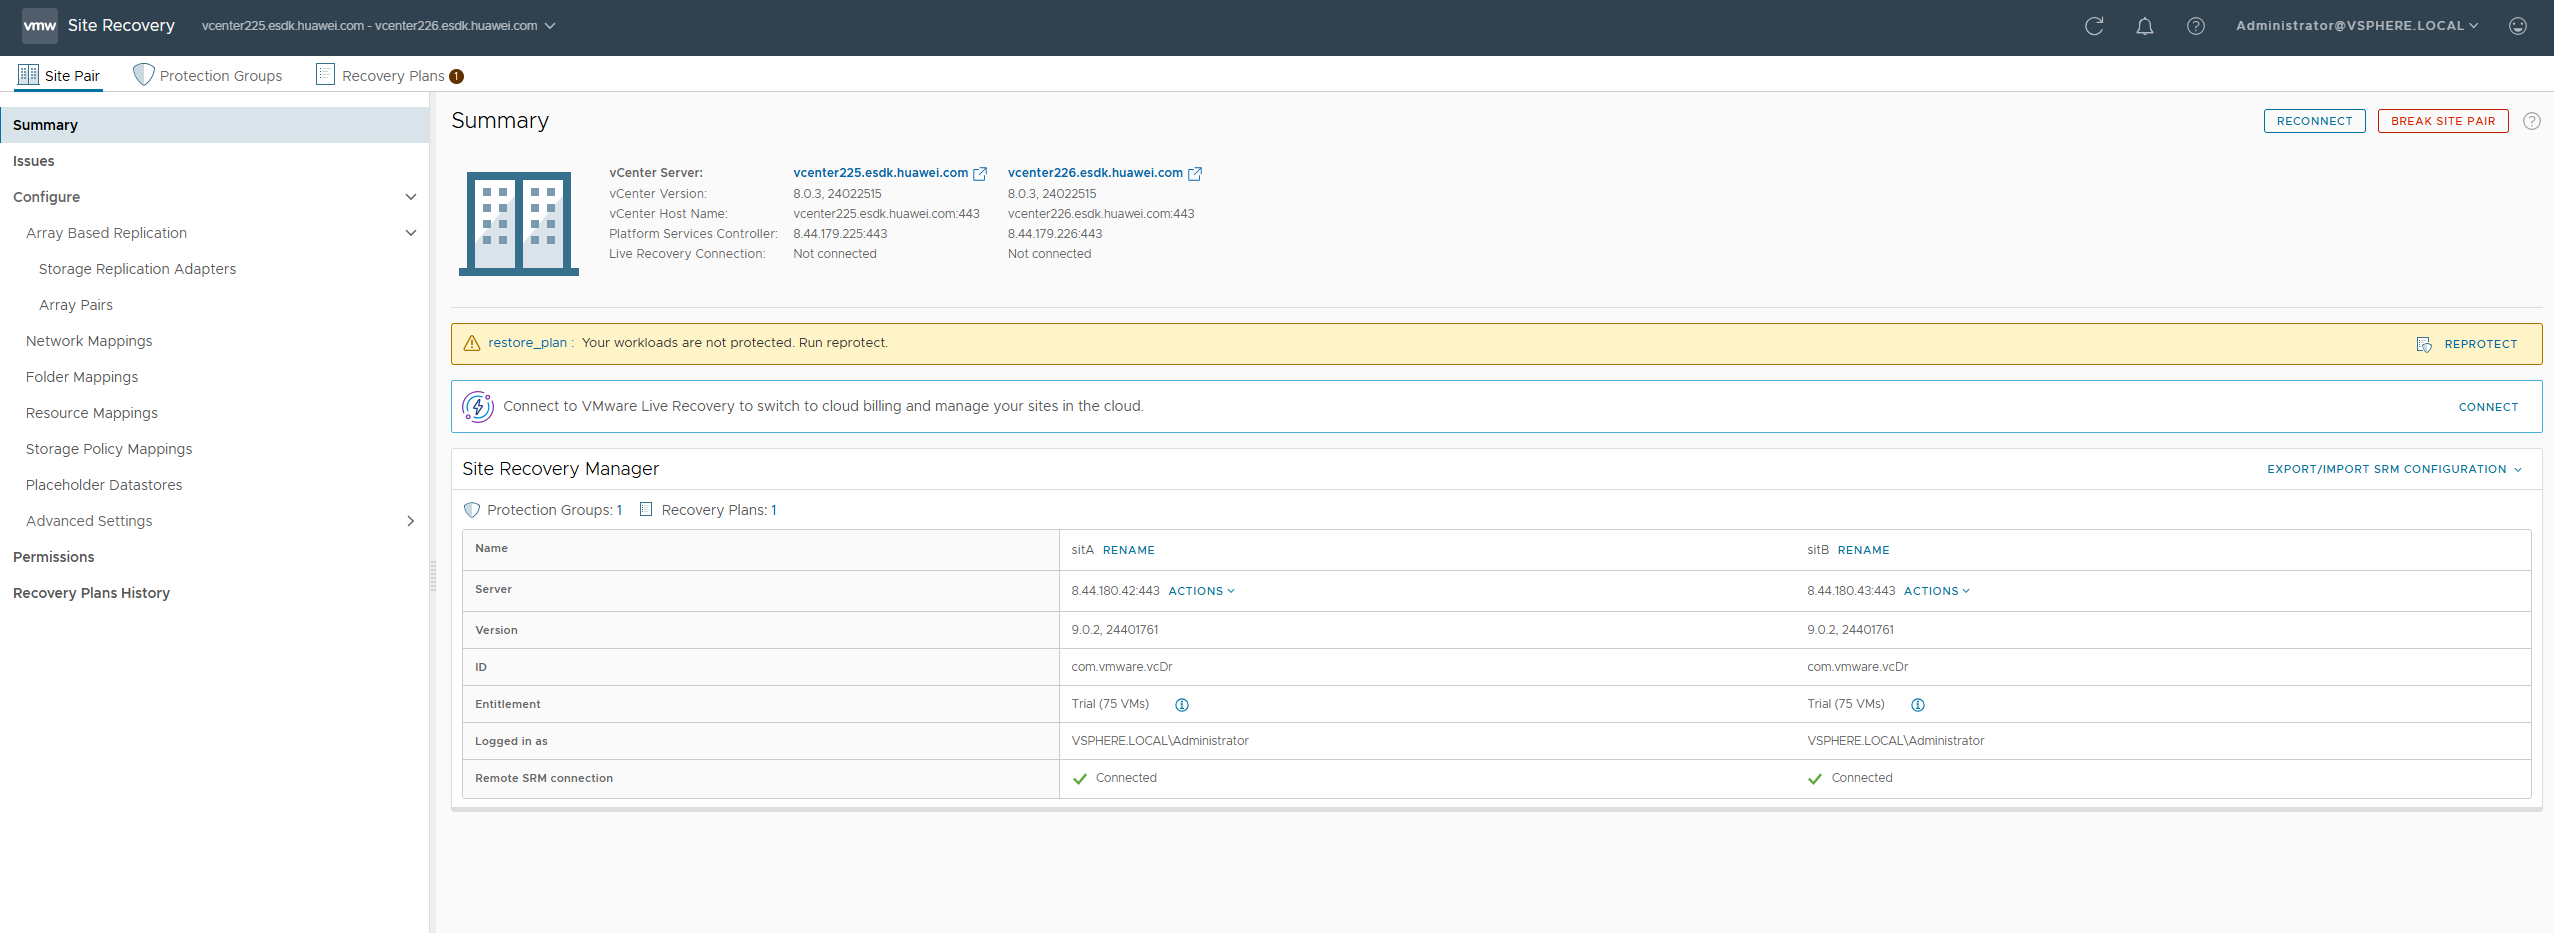Open Placeholder Datastores
Image resolution: width=2554 pixels, height=933 pixels.
click(x=104, y=485)
